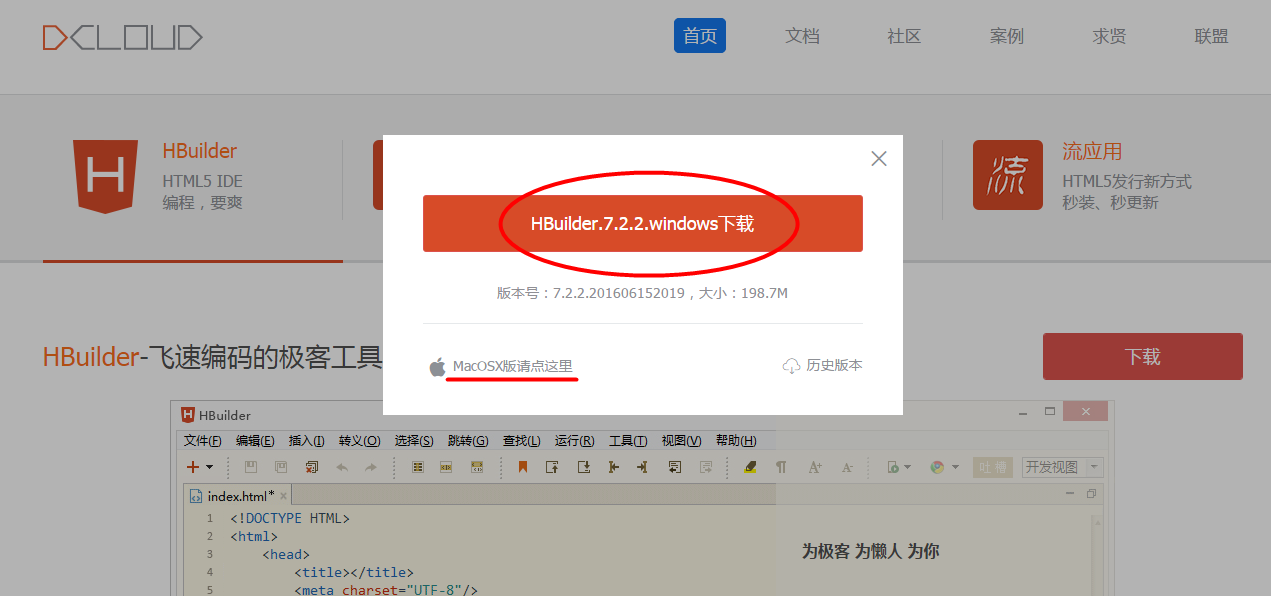Click the orange bookmark icon in HBuilder toolbar
Screen dimensions: 1271x596
pos(522,467)
